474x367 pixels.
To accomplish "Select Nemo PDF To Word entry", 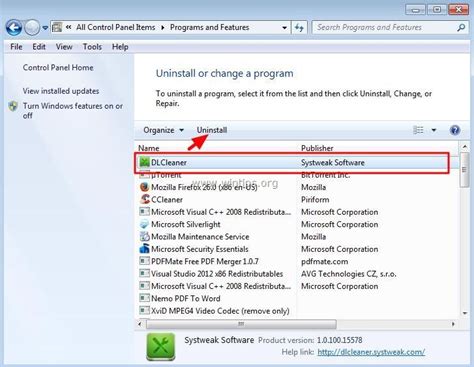I will (x=186, y=298).
